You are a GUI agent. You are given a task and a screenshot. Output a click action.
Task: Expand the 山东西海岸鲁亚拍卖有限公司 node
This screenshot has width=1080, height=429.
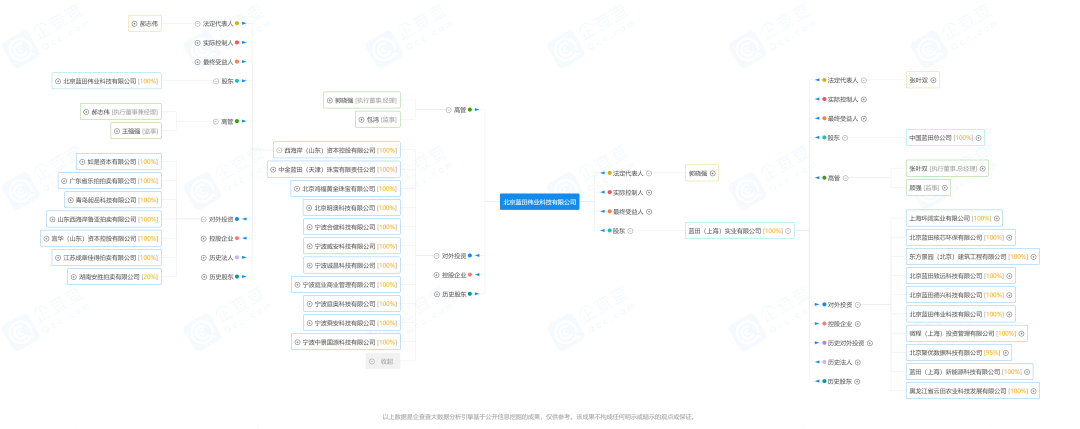click(x=52, y=220)
